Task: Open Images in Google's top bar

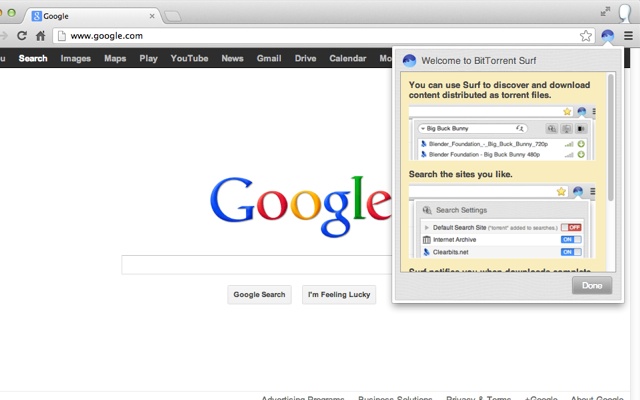Action: 76,58
